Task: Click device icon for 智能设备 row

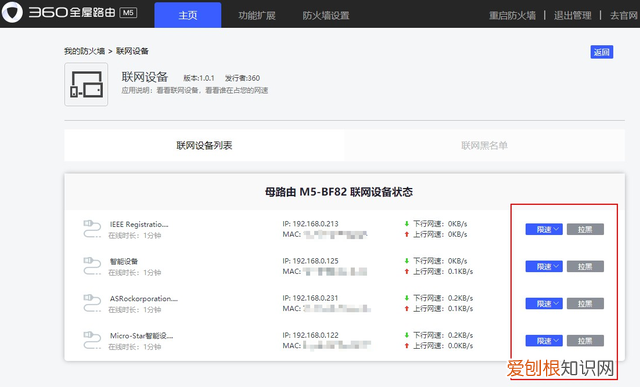Action: coord(92,266)
